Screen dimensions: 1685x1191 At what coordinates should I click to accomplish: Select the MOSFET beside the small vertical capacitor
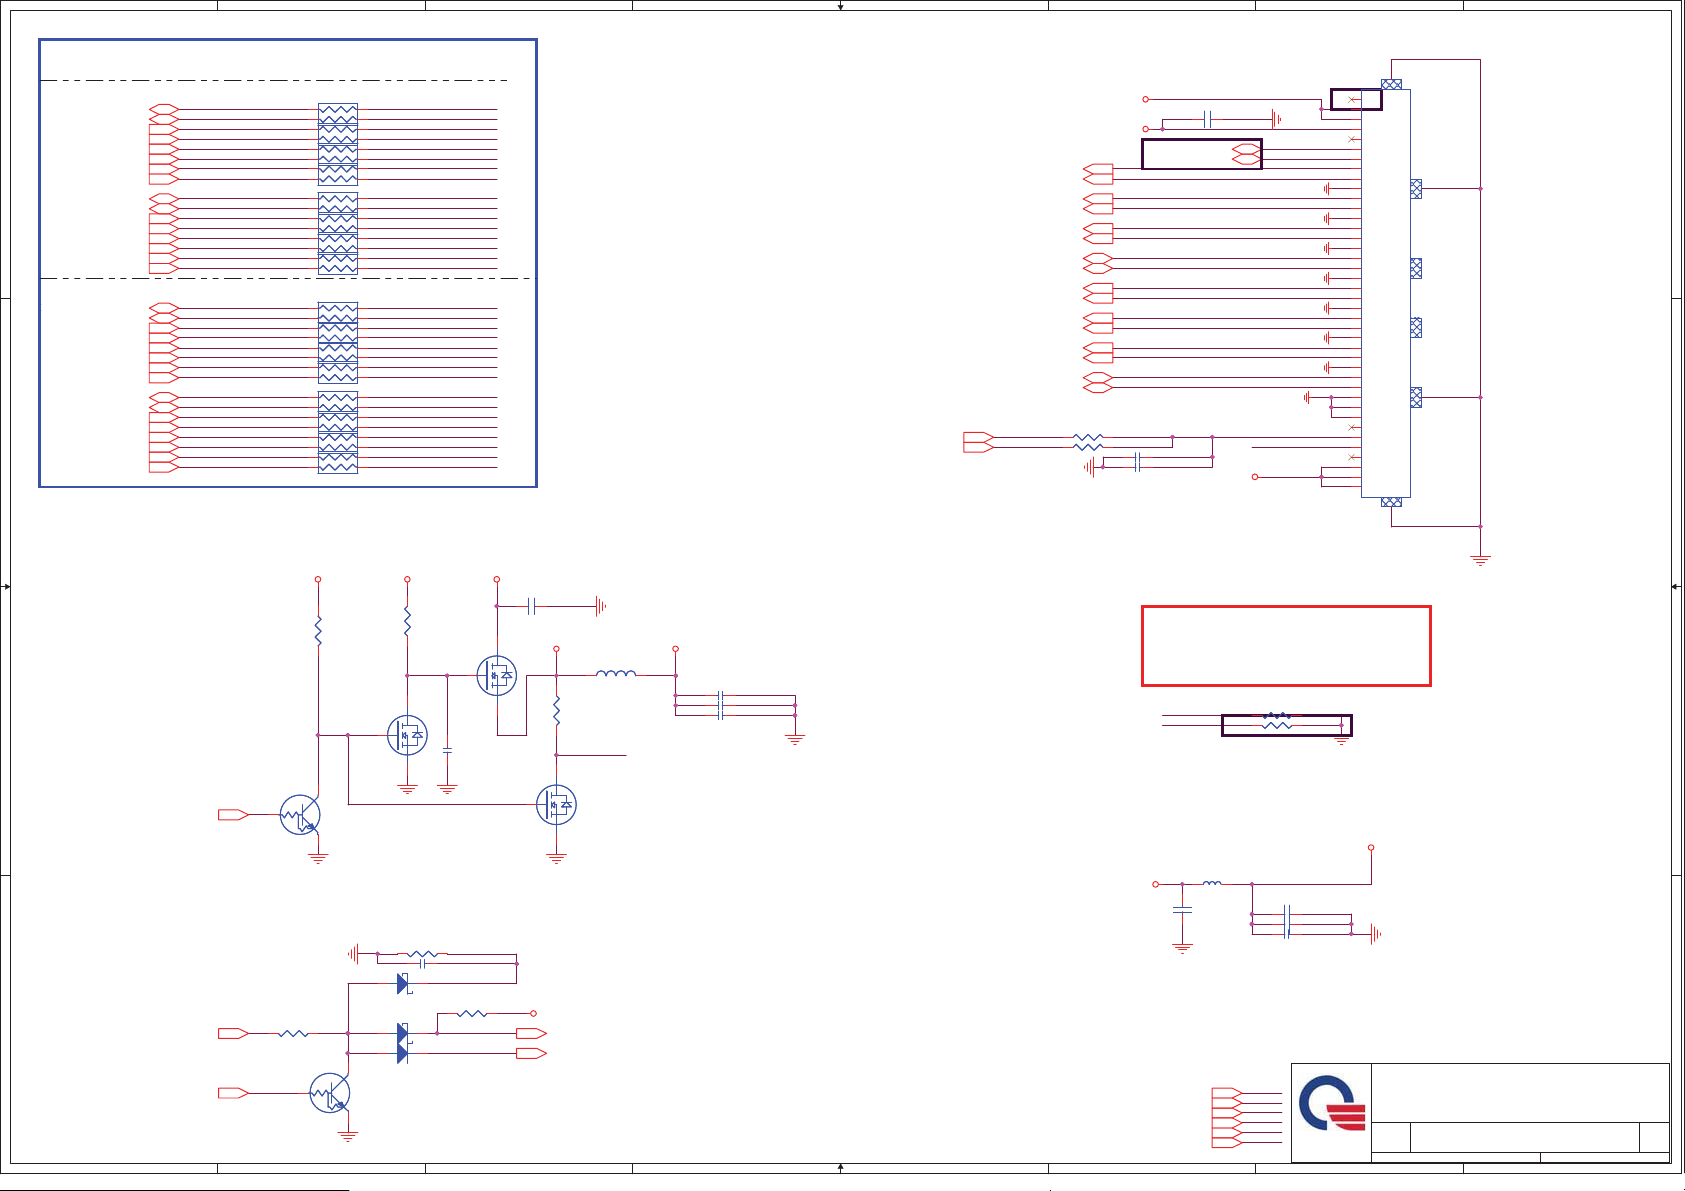407,736
